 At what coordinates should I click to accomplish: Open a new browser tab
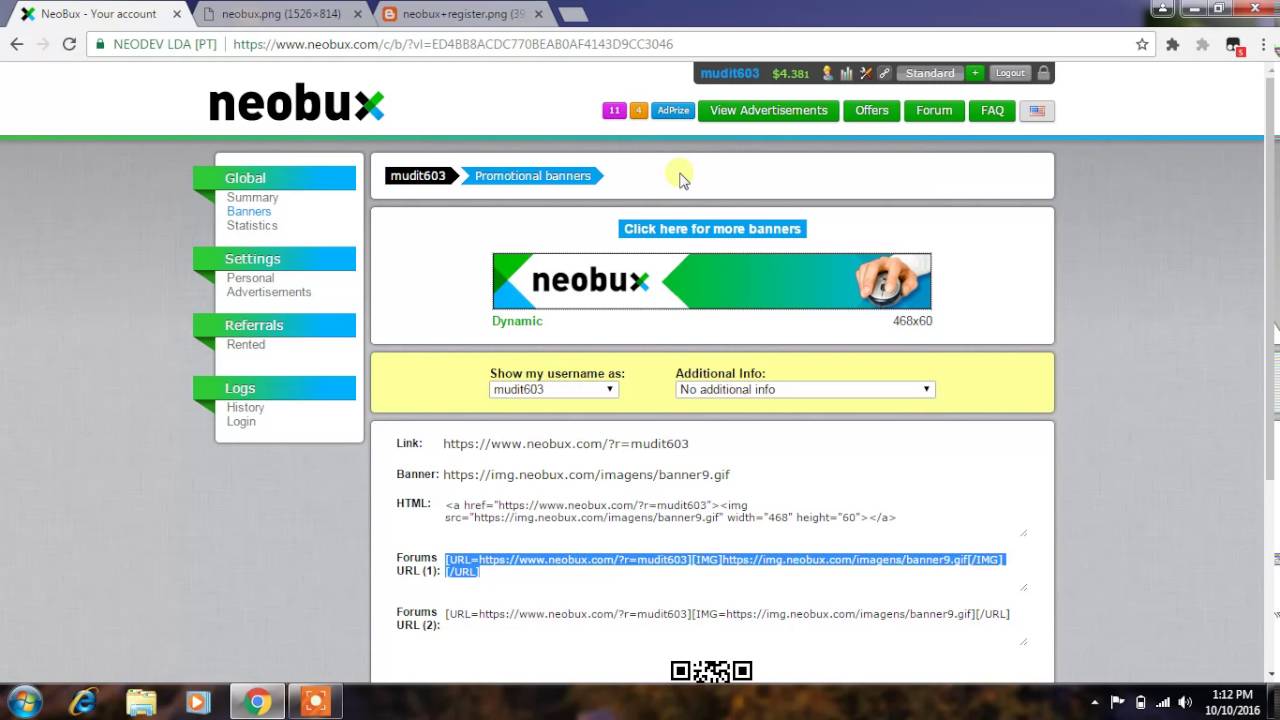[572, 14]
